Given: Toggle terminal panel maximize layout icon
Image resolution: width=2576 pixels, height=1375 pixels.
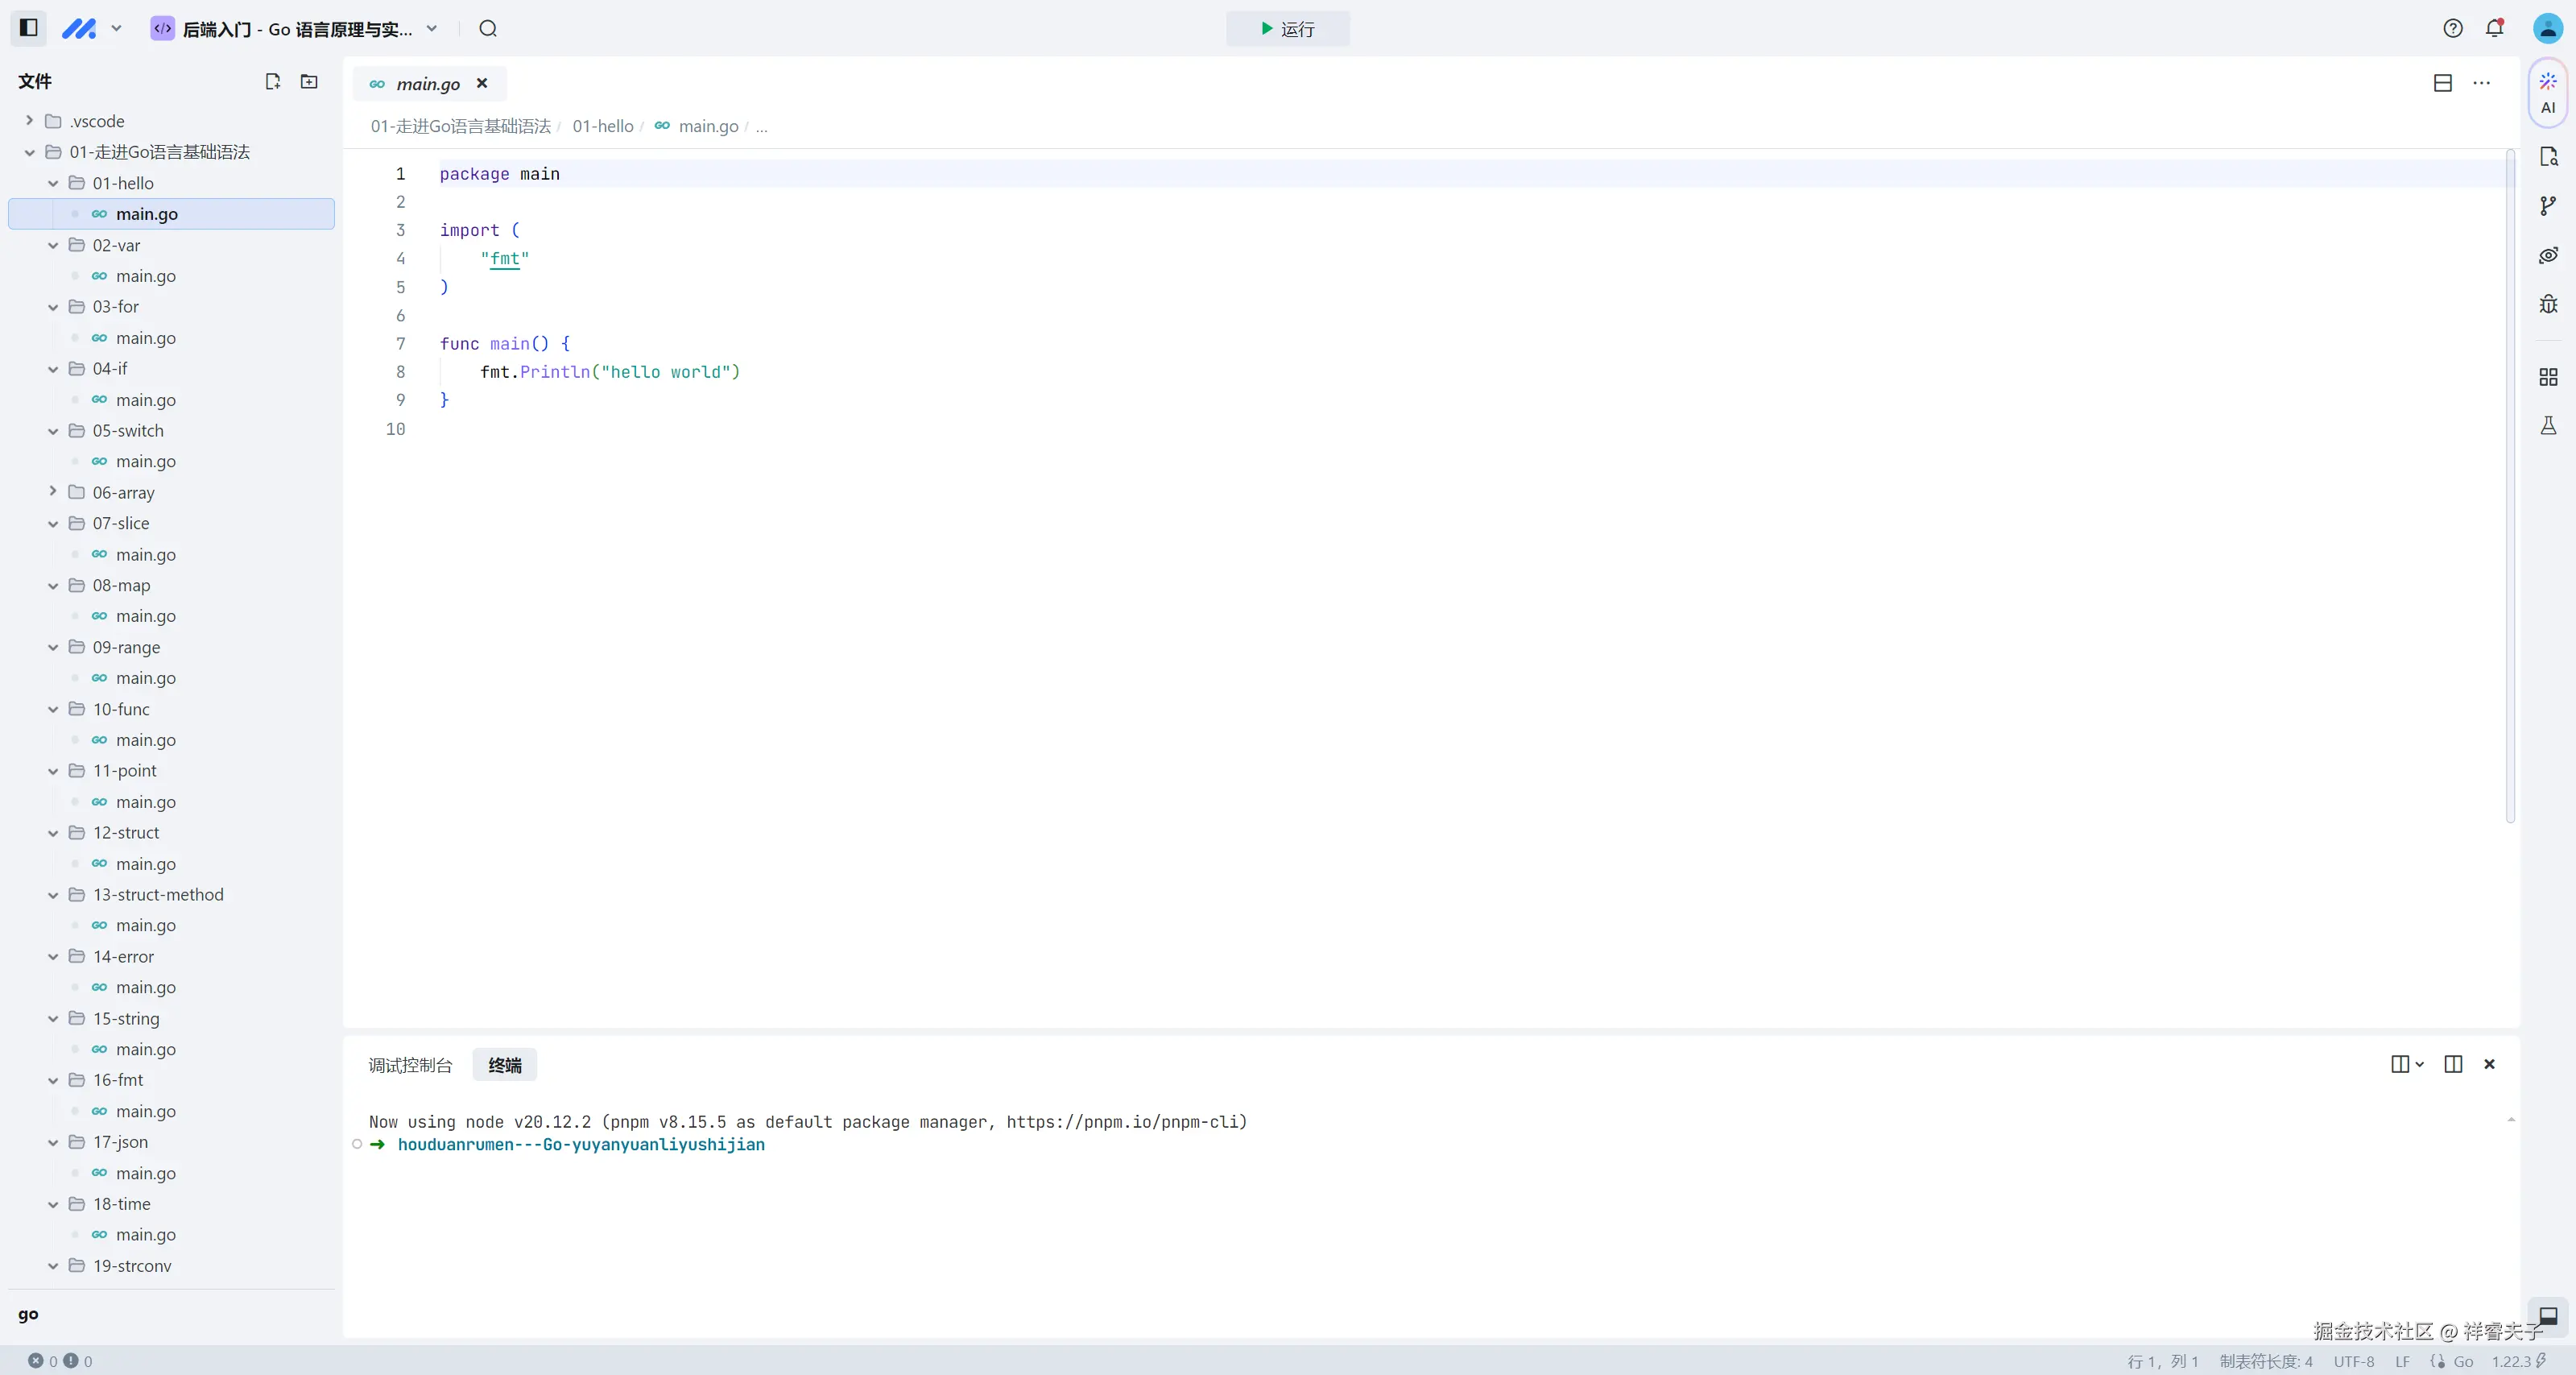Looking at the screenshot, I should point(2452,1064).
